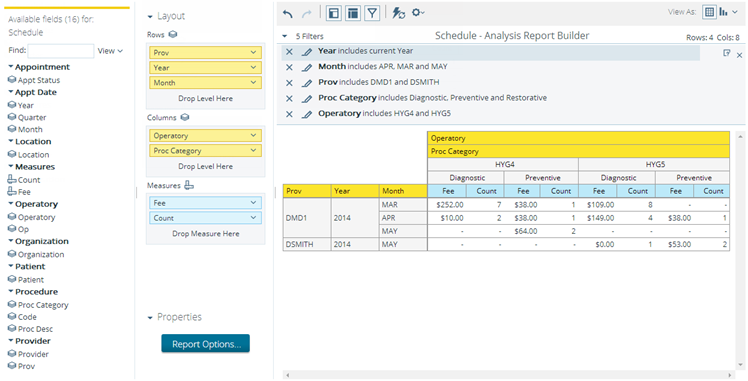Collapse the Procedure field group
The image size is (748, 381).
[x=10, y=291]
